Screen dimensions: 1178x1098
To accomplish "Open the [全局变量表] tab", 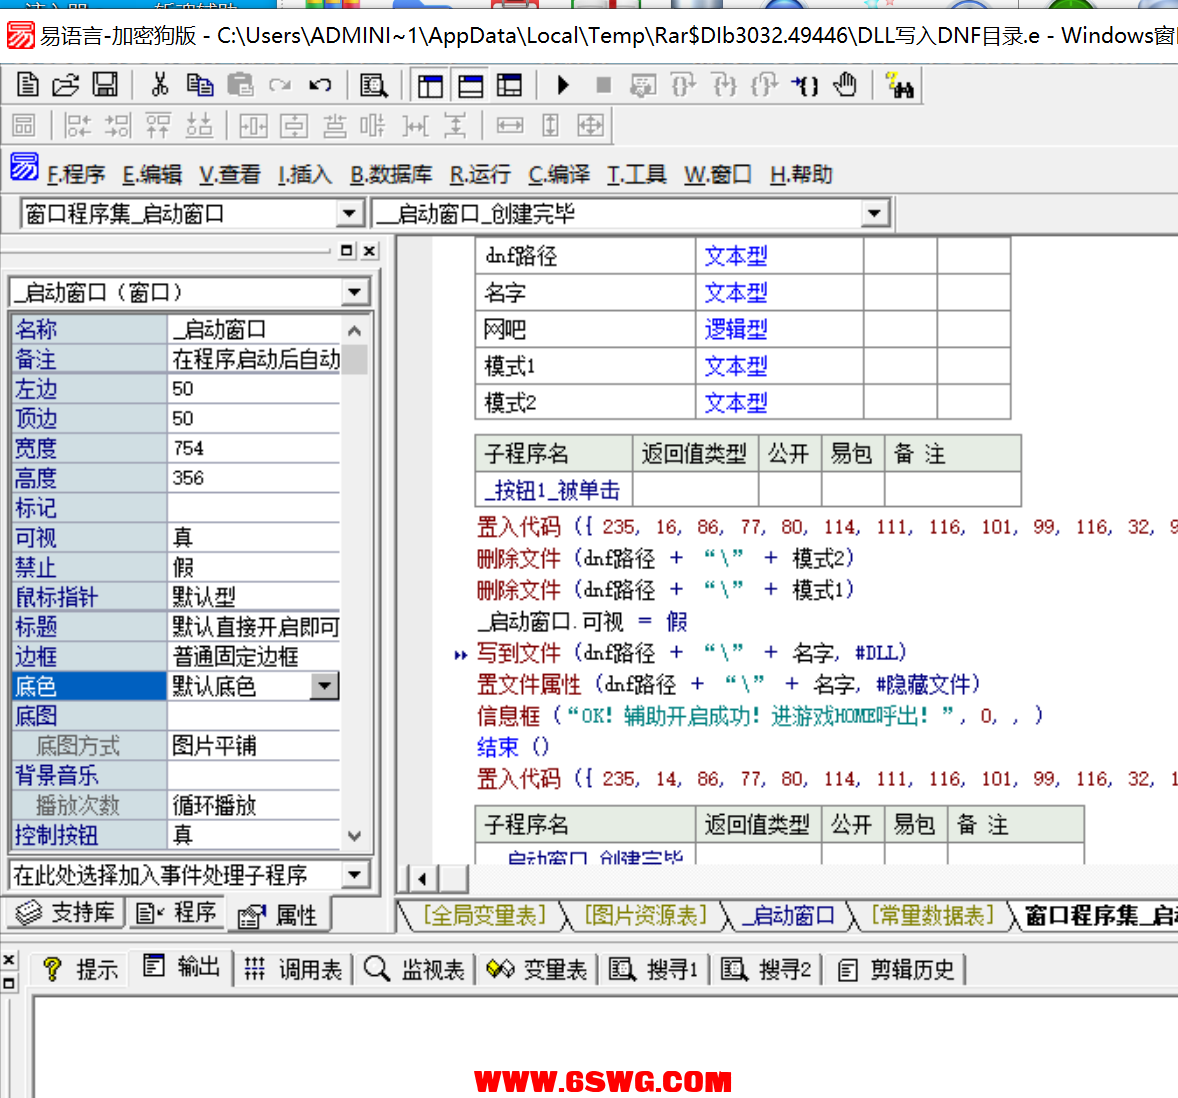I will click(x=485, y=916).
